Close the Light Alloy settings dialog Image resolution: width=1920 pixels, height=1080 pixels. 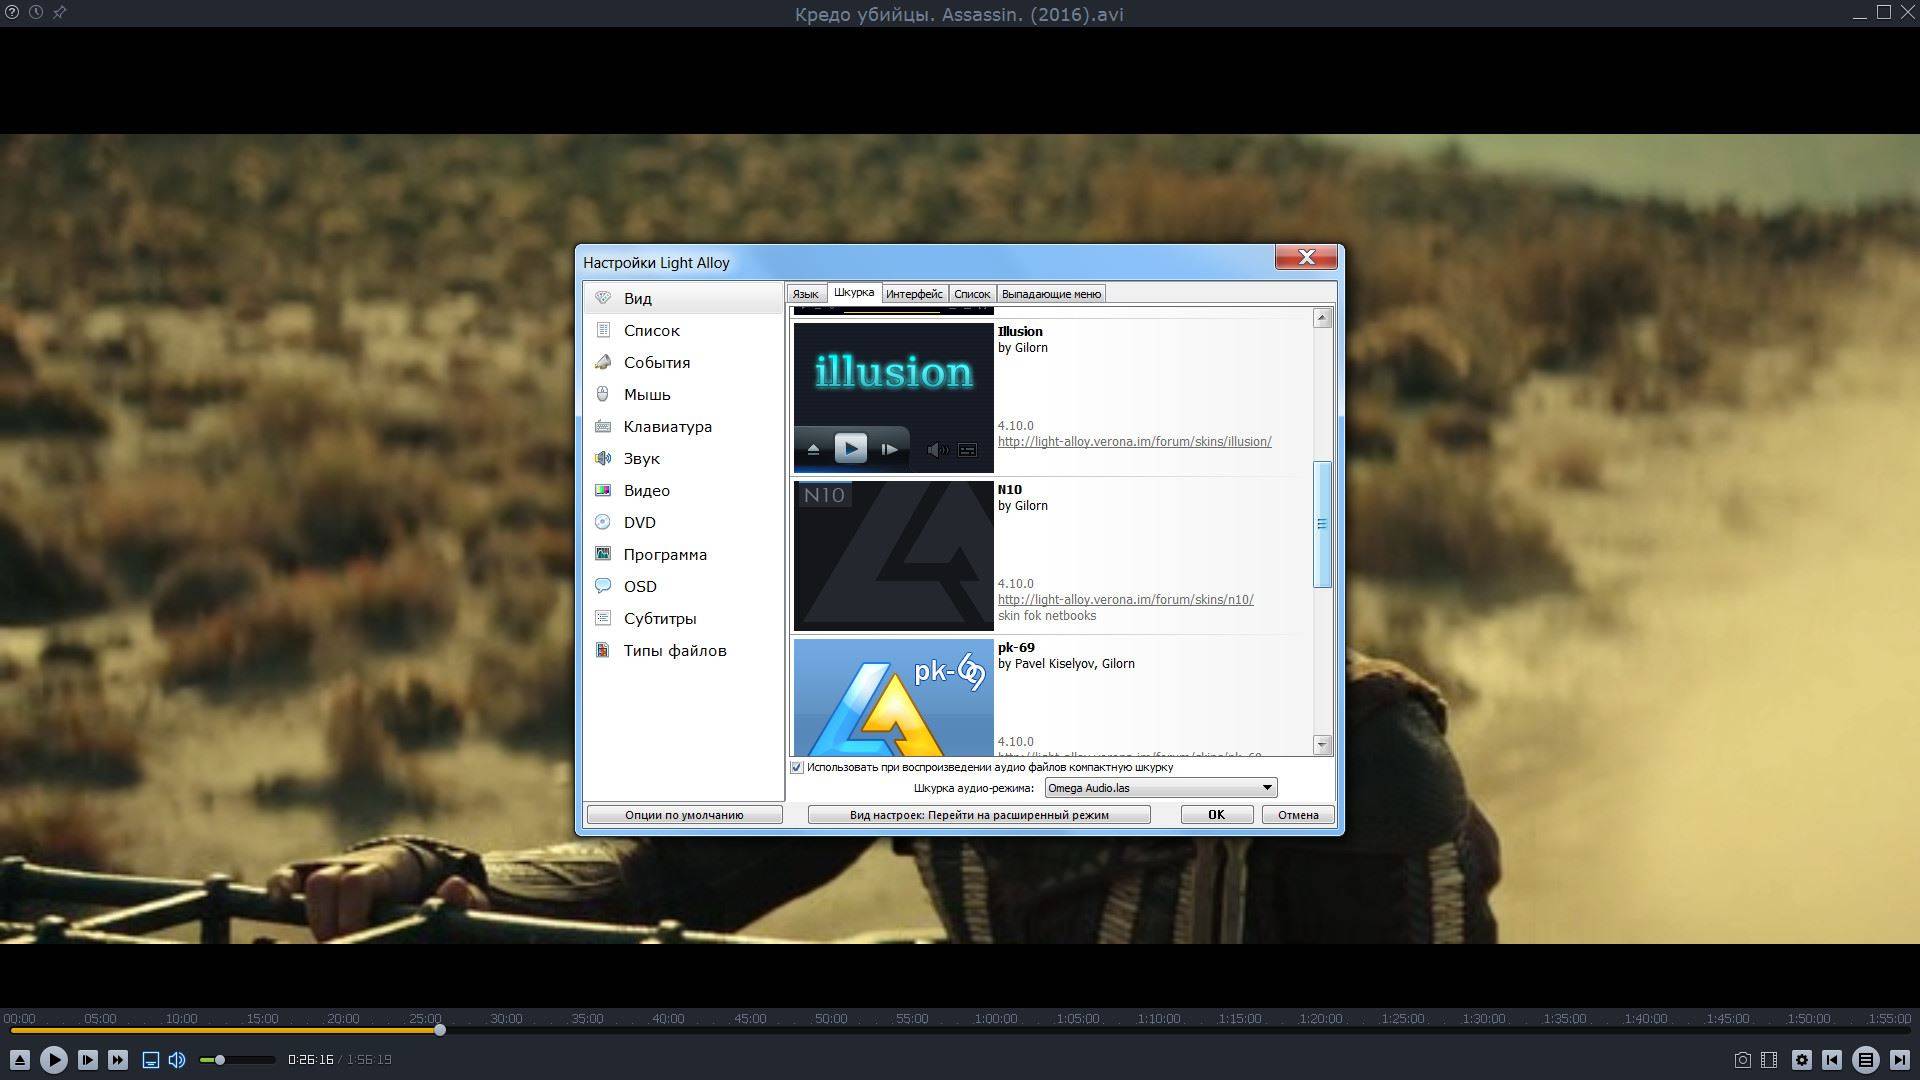pos(1306,257)
